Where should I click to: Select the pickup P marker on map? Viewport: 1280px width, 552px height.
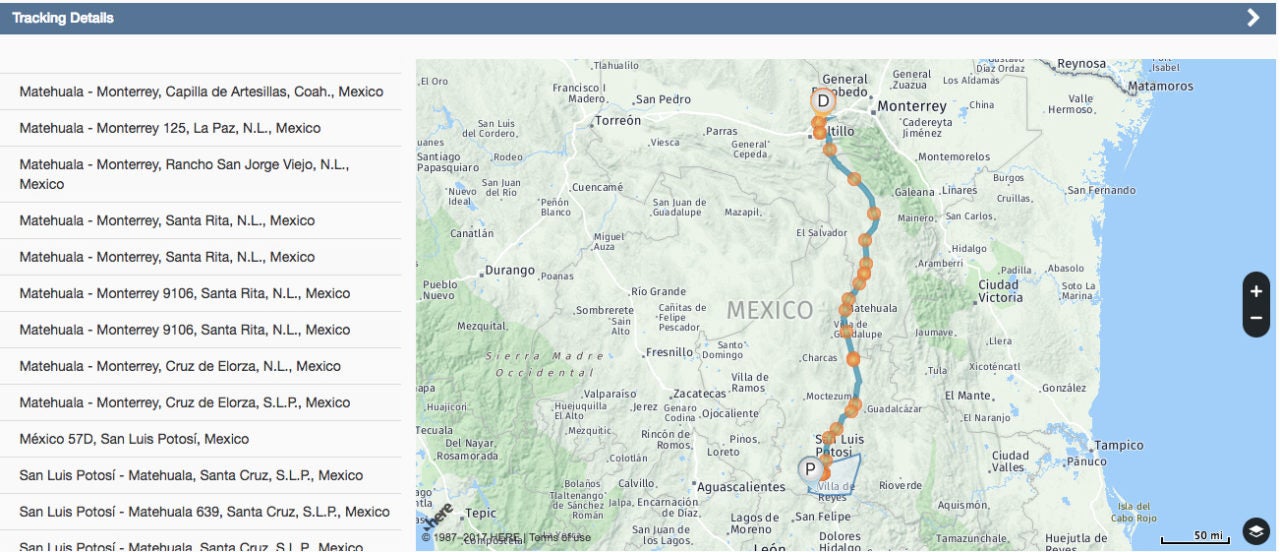(x=810, y=469)
